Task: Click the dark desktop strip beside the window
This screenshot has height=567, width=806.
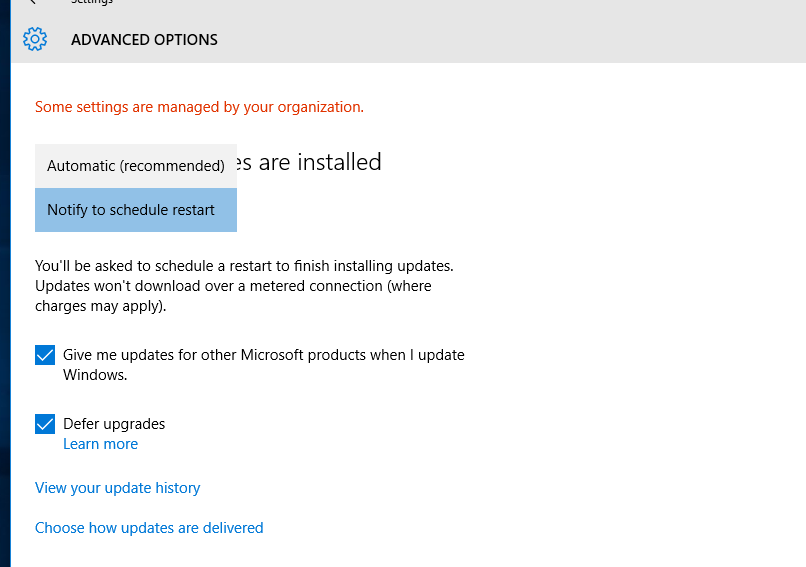Action: [5, 283]
